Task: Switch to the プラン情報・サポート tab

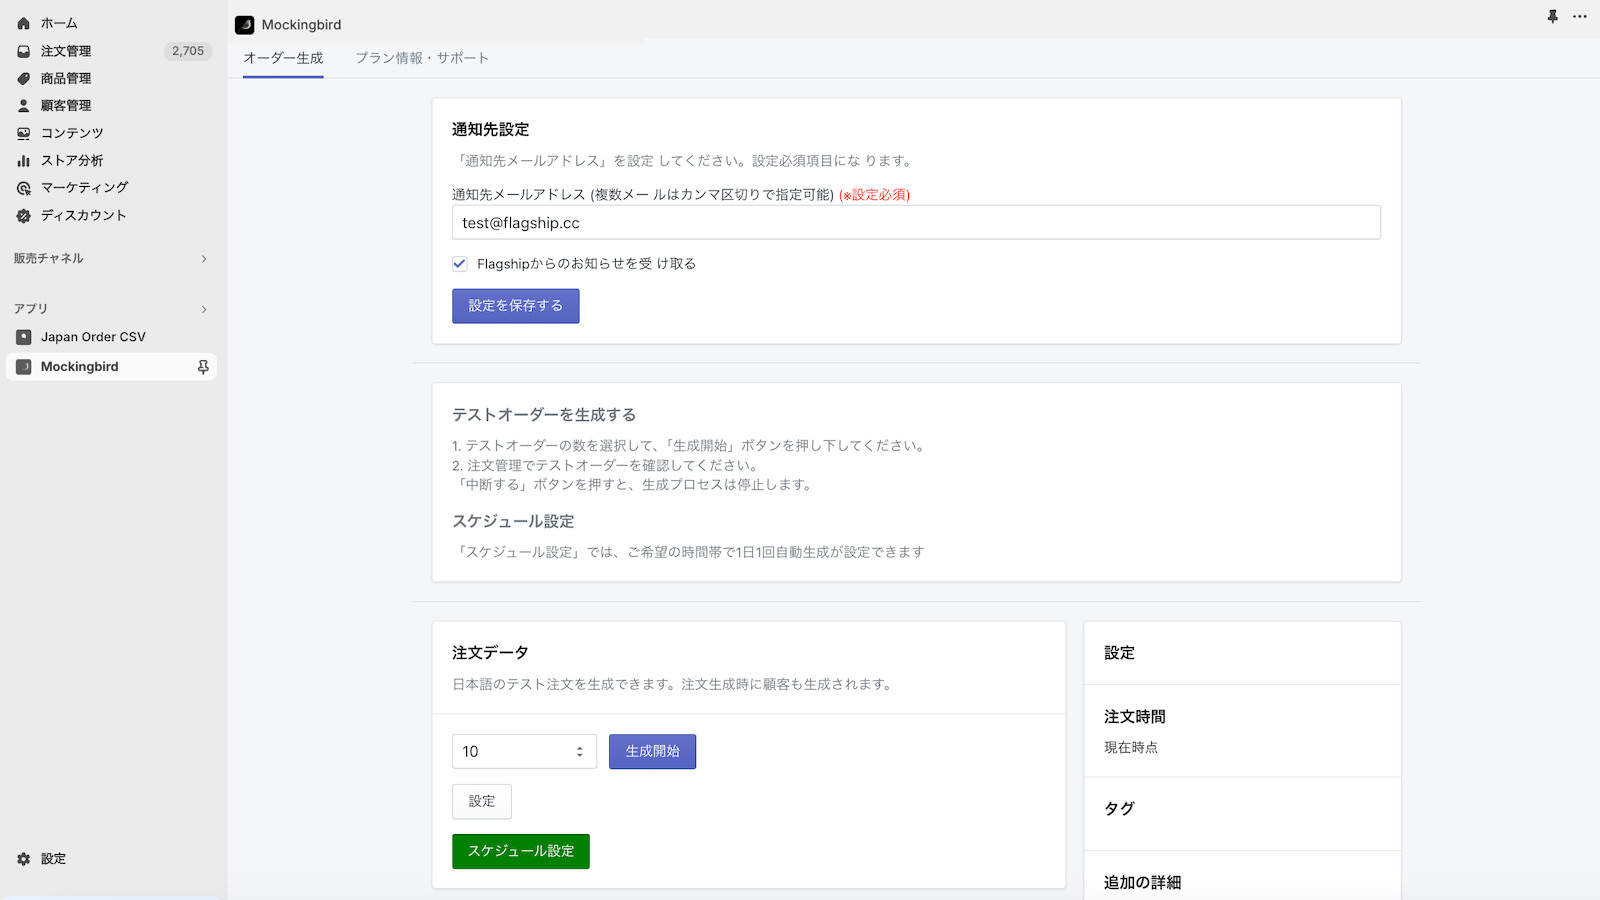Action: click(x=422, y=58)
